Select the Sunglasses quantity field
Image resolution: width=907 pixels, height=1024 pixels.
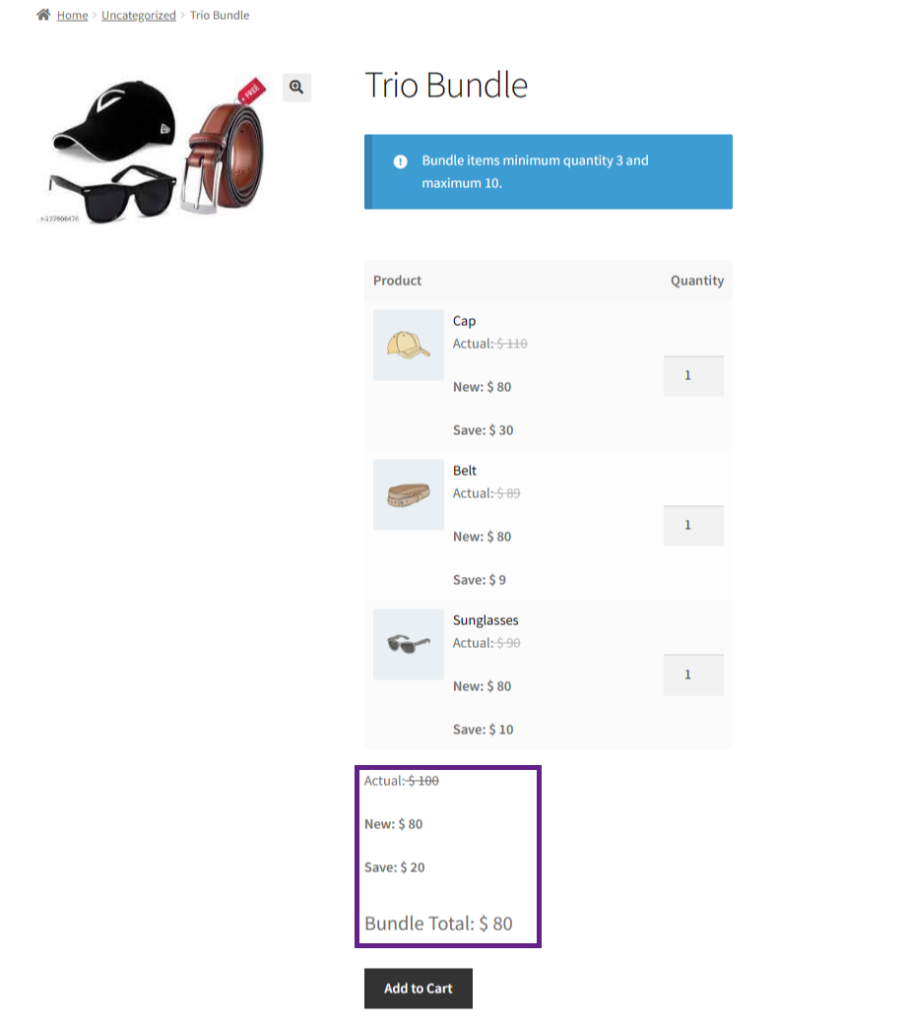693,675
